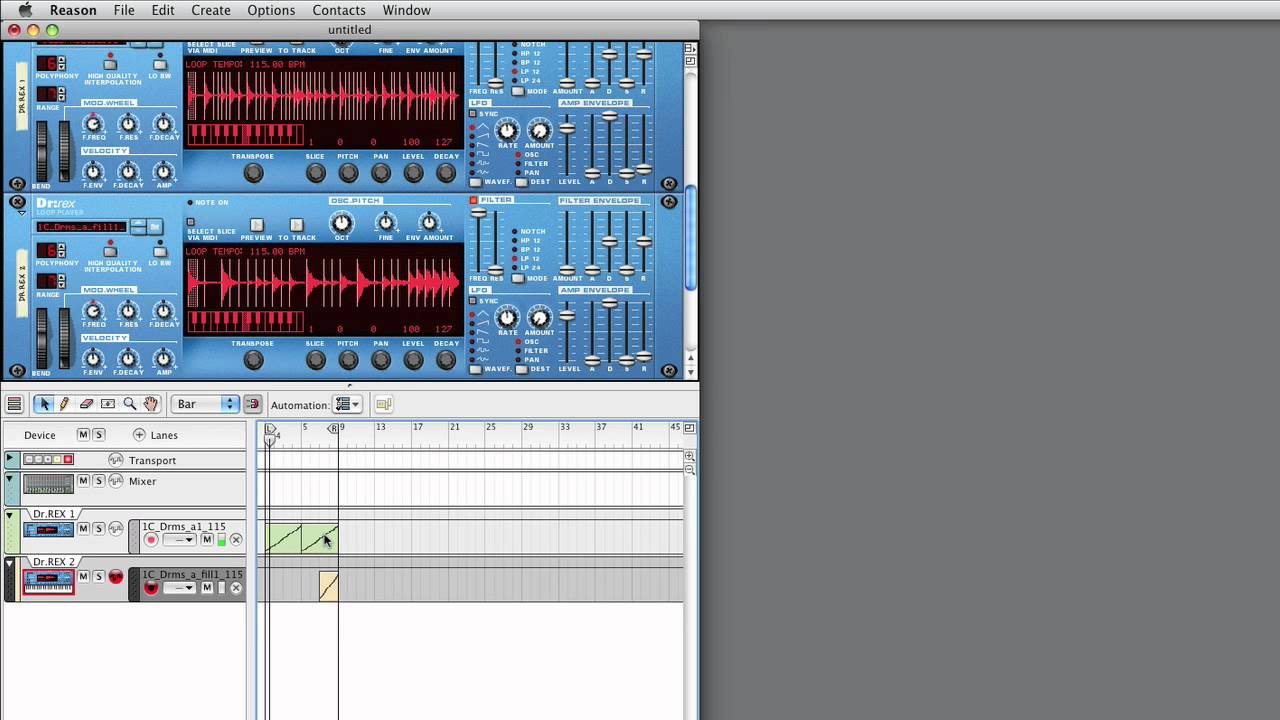Click the LFO Wavef. button on Dr.REX 2
This screenshot has height=720, width=1280.
(x=476, y=369)
